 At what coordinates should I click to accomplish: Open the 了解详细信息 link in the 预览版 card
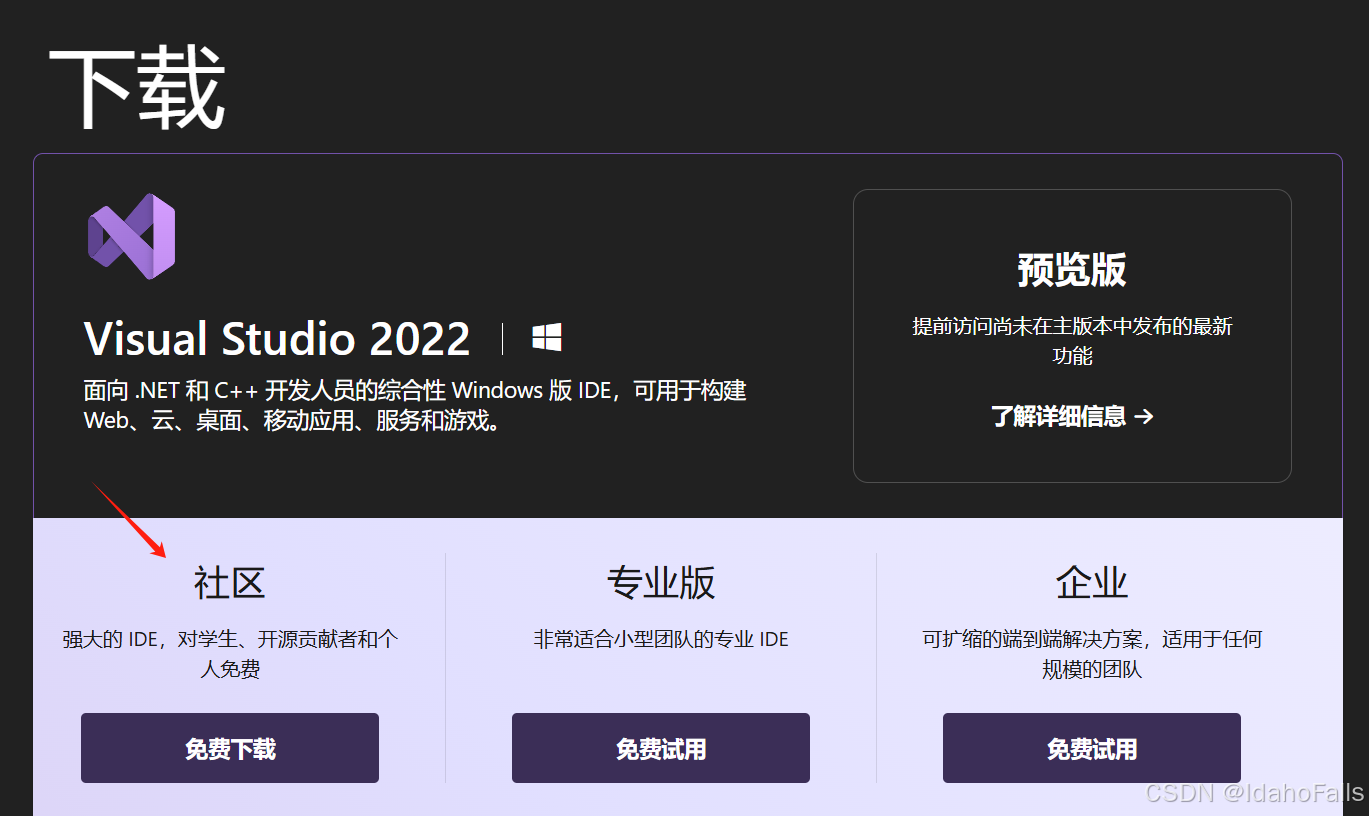click(1072, 416)
